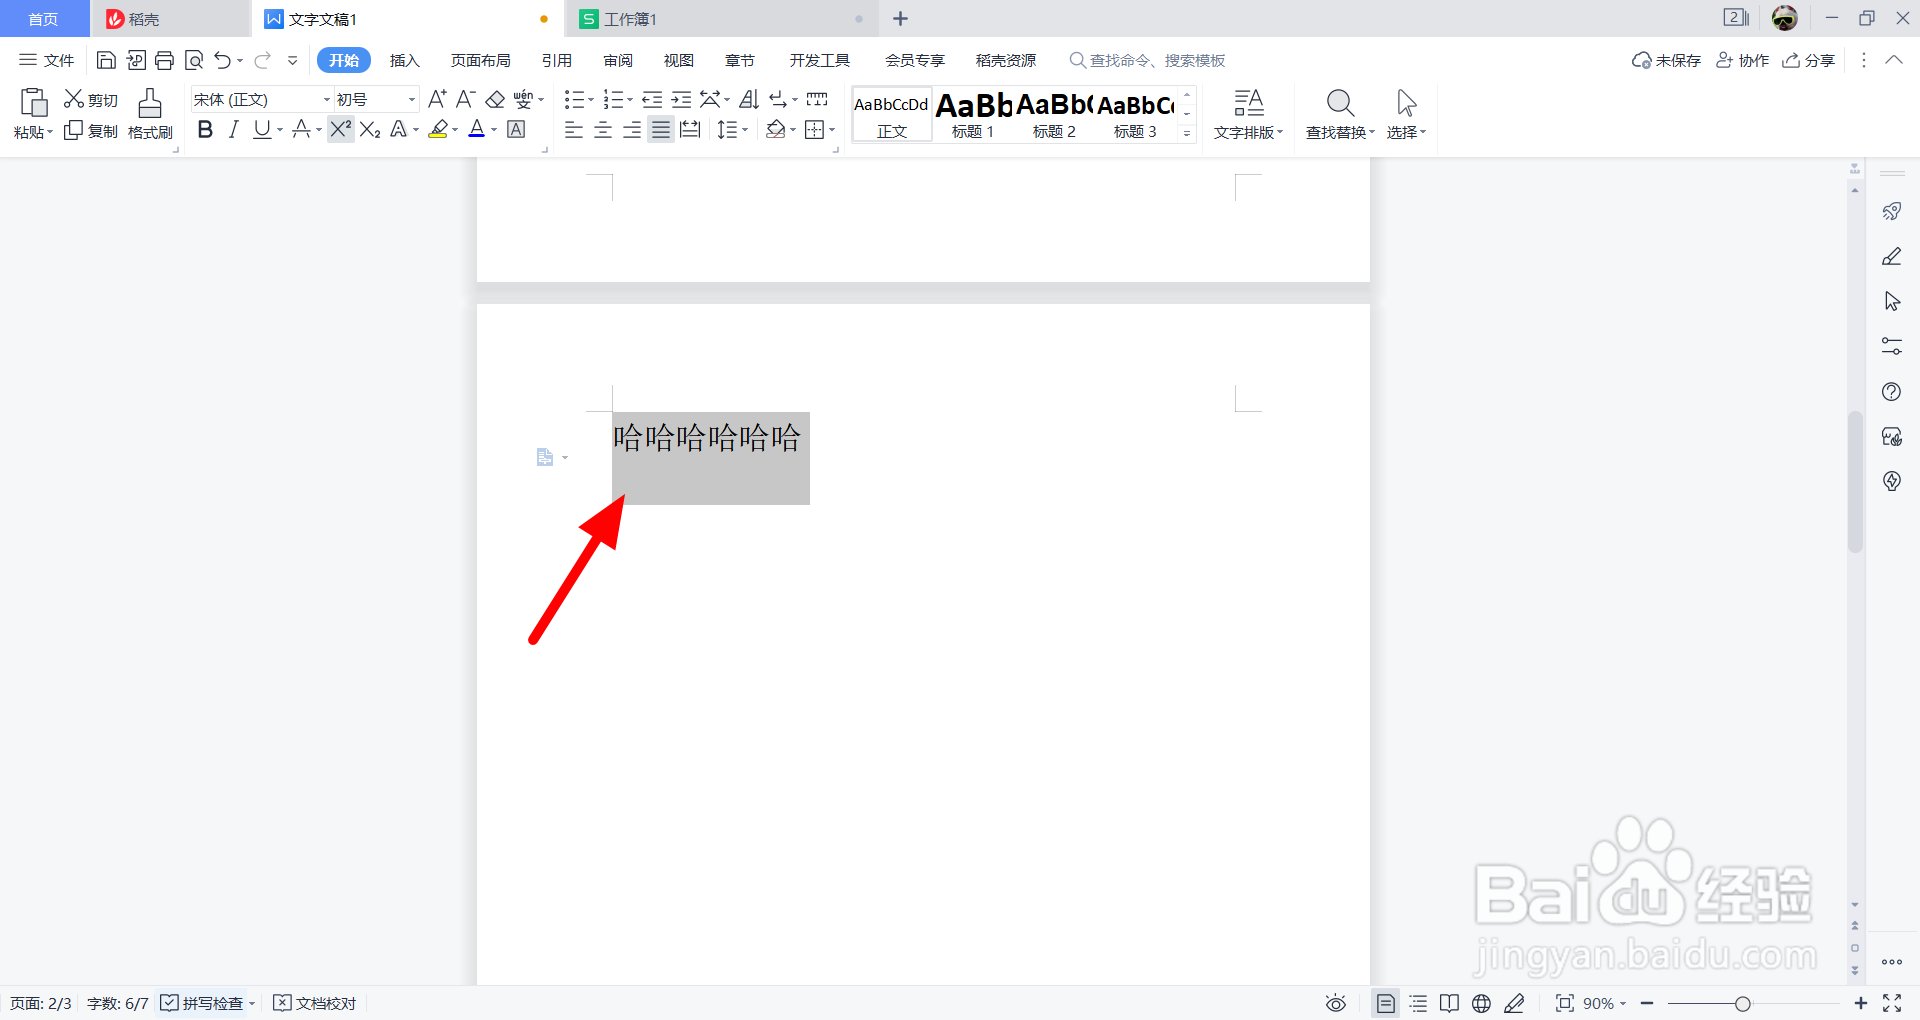The image size is (1920, 1020).
Task: Toggle justify alignment
Action: pyautogui.click(x=661, y=129)
